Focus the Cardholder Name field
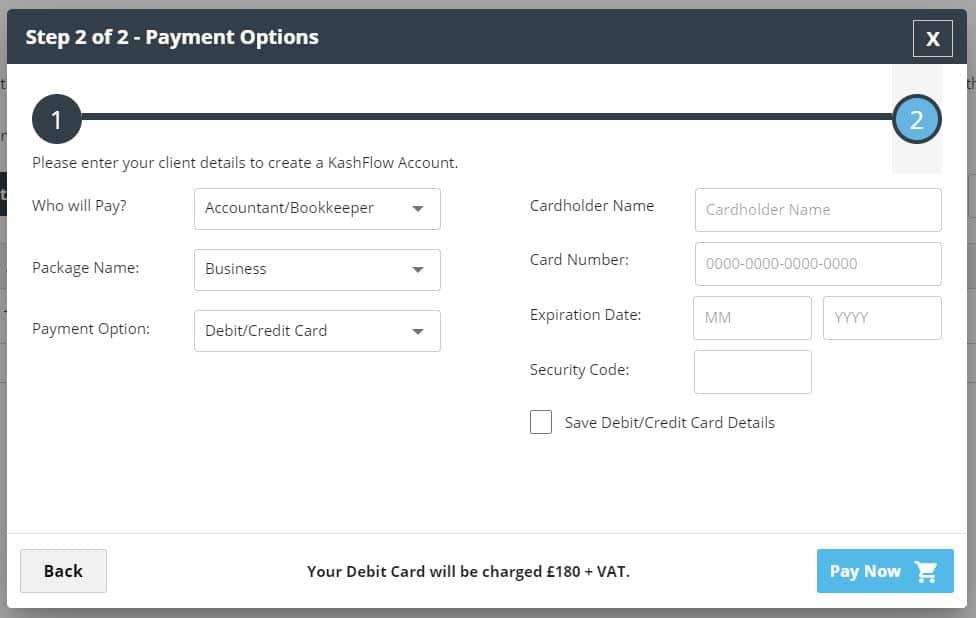The height and width of the screenshot is (618, 976). click(x=818, y=210)
